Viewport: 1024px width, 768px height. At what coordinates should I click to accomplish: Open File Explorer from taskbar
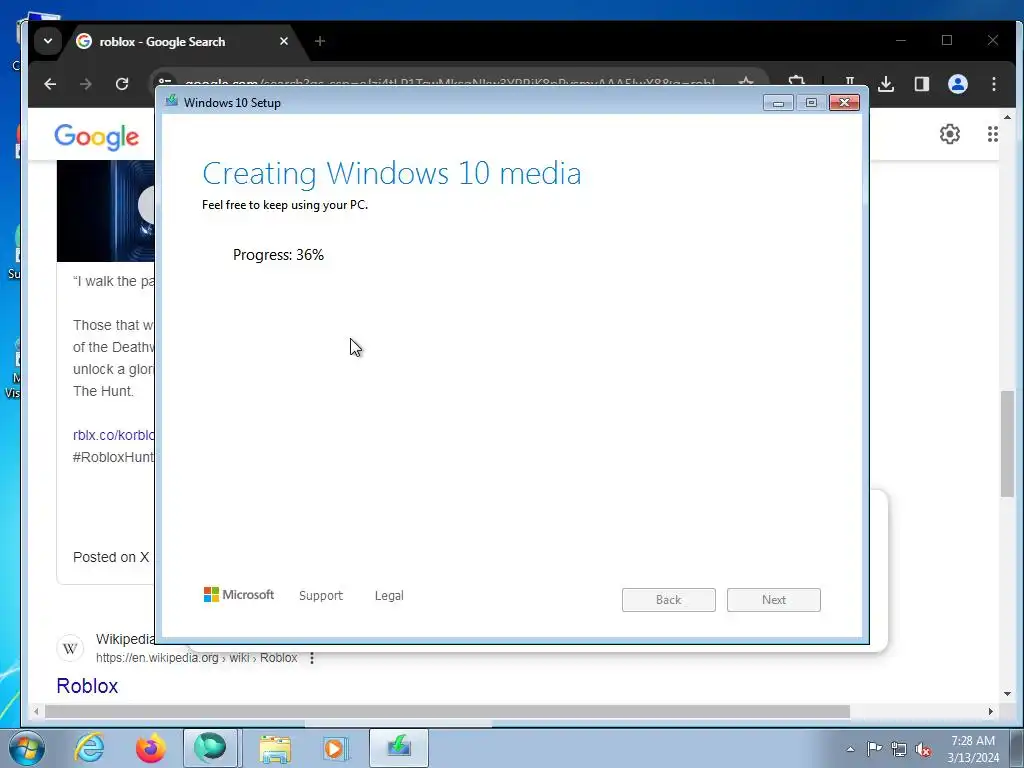pyautogui.click(x=275, y=748)
